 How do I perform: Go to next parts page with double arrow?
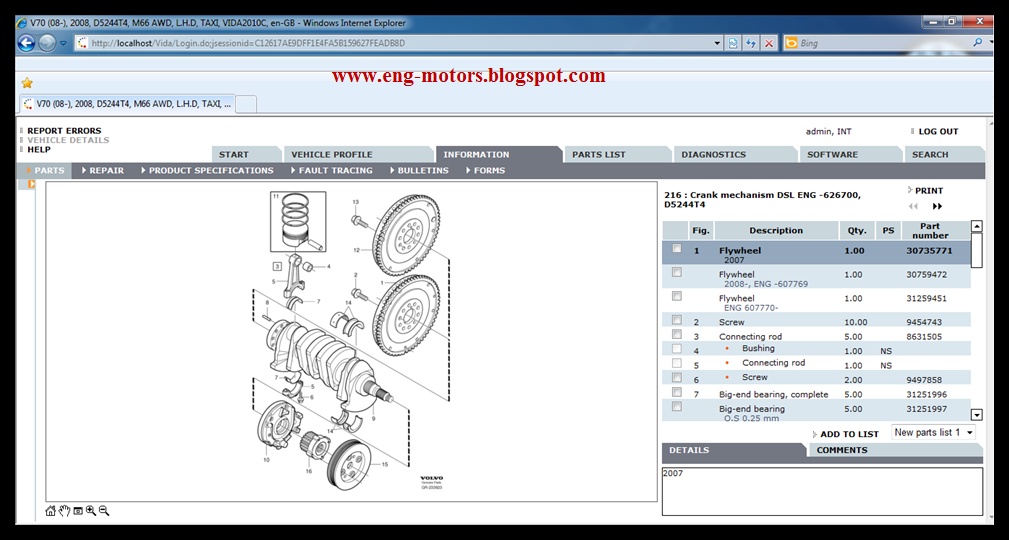pos(937,207)
